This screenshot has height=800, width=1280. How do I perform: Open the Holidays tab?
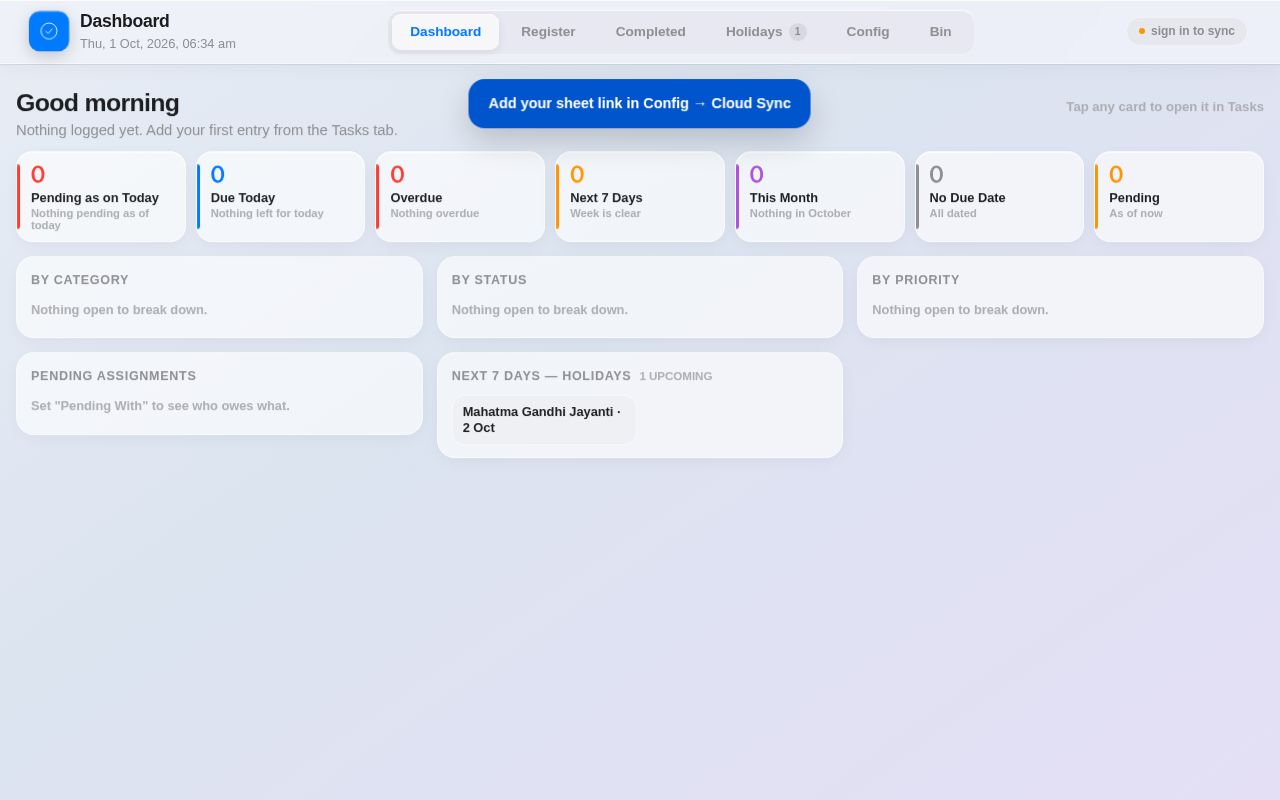(765, 32)
